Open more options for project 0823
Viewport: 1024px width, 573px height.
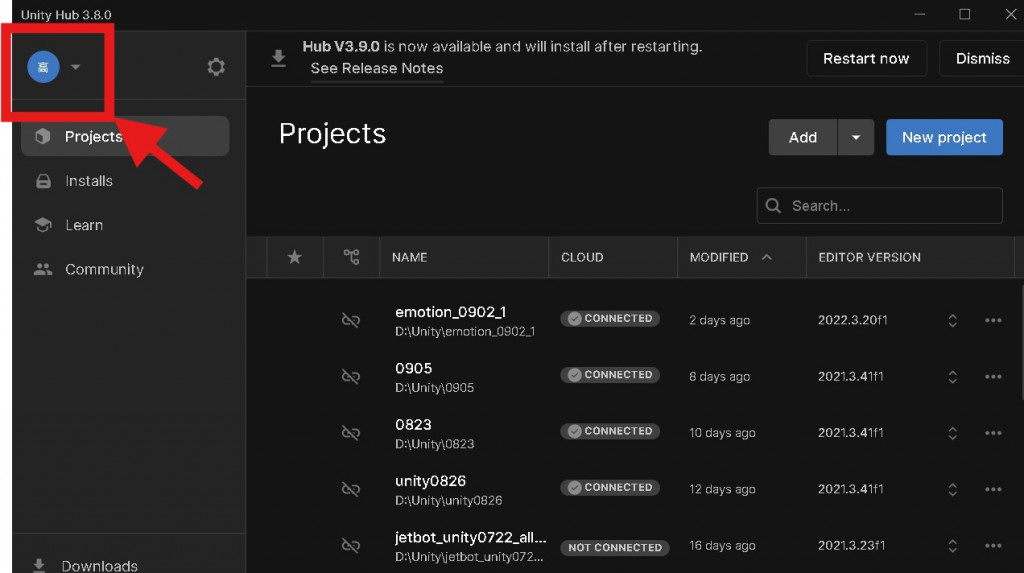(x=993, y=433)
